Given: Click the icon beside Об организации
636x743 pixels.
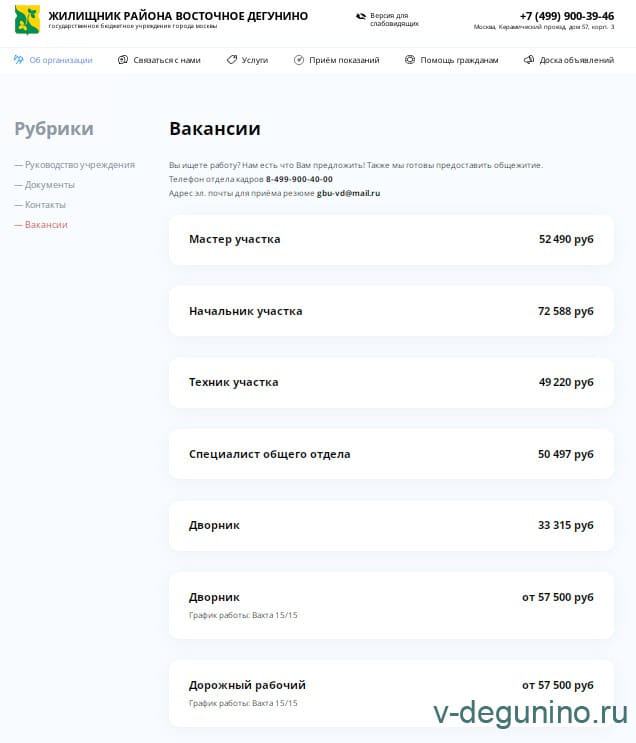Looking at the screenshot, I should 19,60.
